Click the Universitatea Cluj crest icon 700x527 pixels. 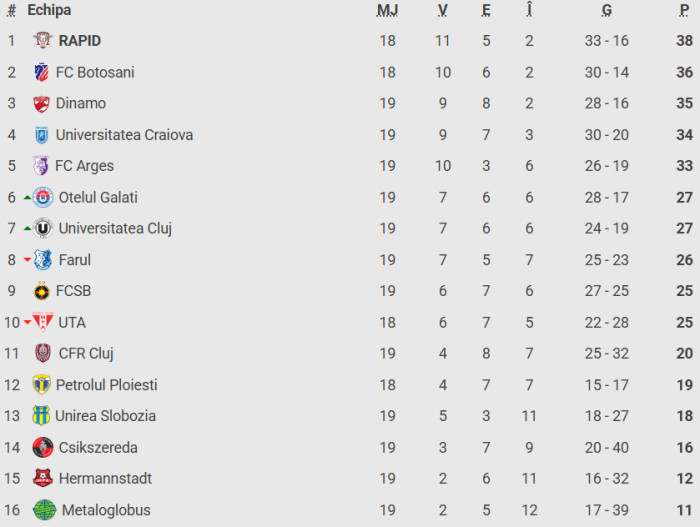[x=42, y=228]
